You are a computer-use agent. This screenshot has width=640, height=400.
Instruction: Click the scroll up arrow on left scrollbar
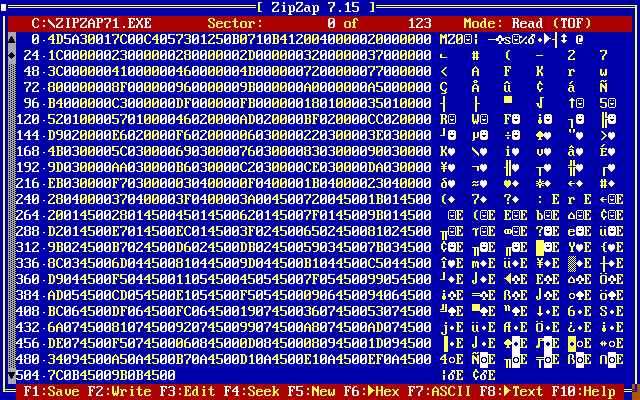tap(12, 38)
